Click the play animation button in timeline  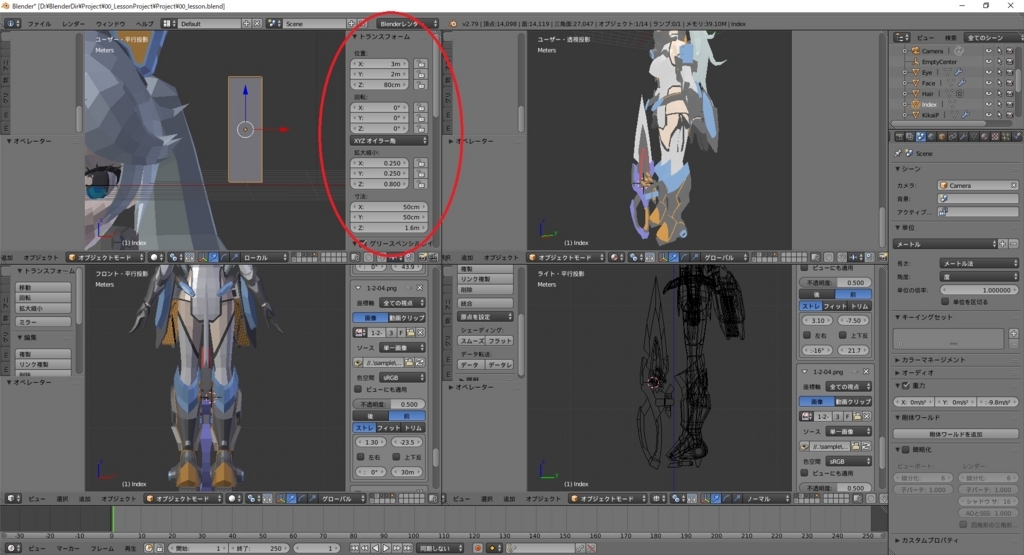(x=386, y=548)
